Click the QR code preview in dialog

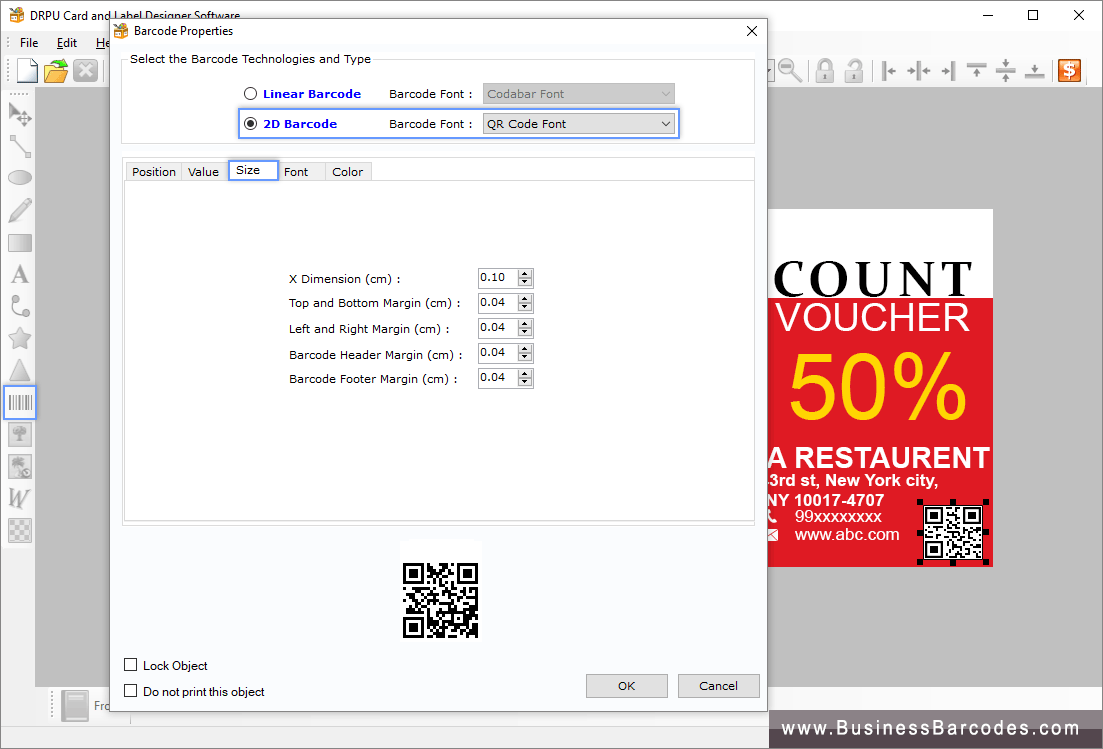440,600
